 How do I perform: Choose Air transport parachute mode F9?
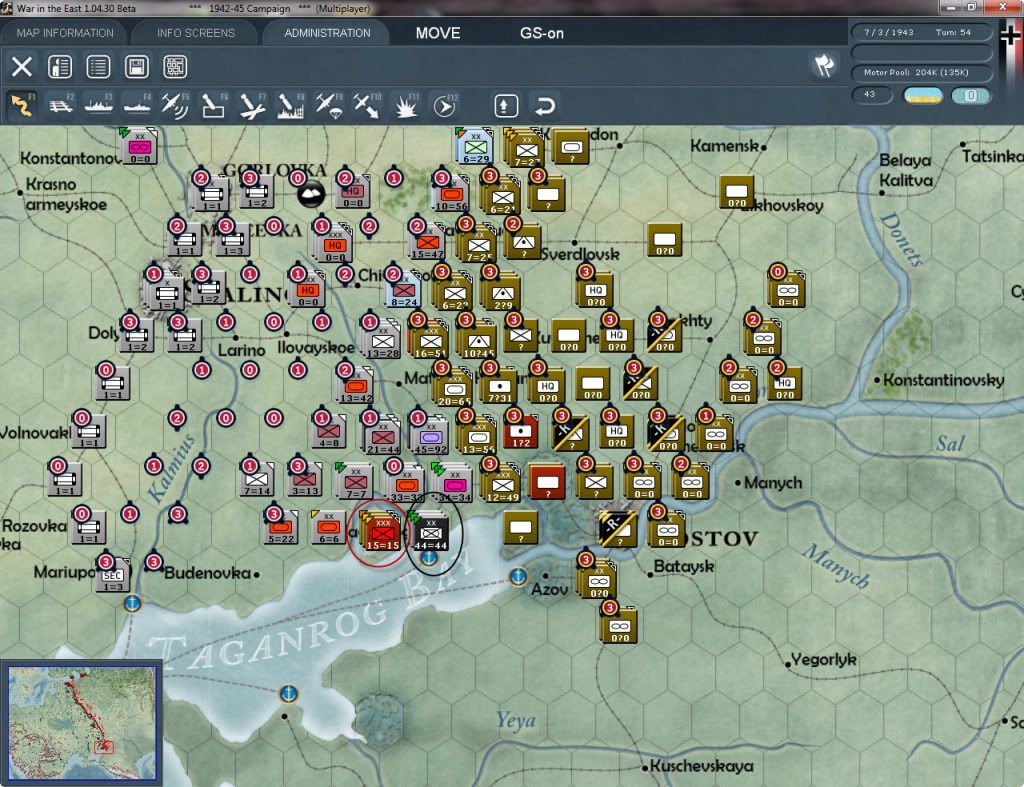[328, 105]
